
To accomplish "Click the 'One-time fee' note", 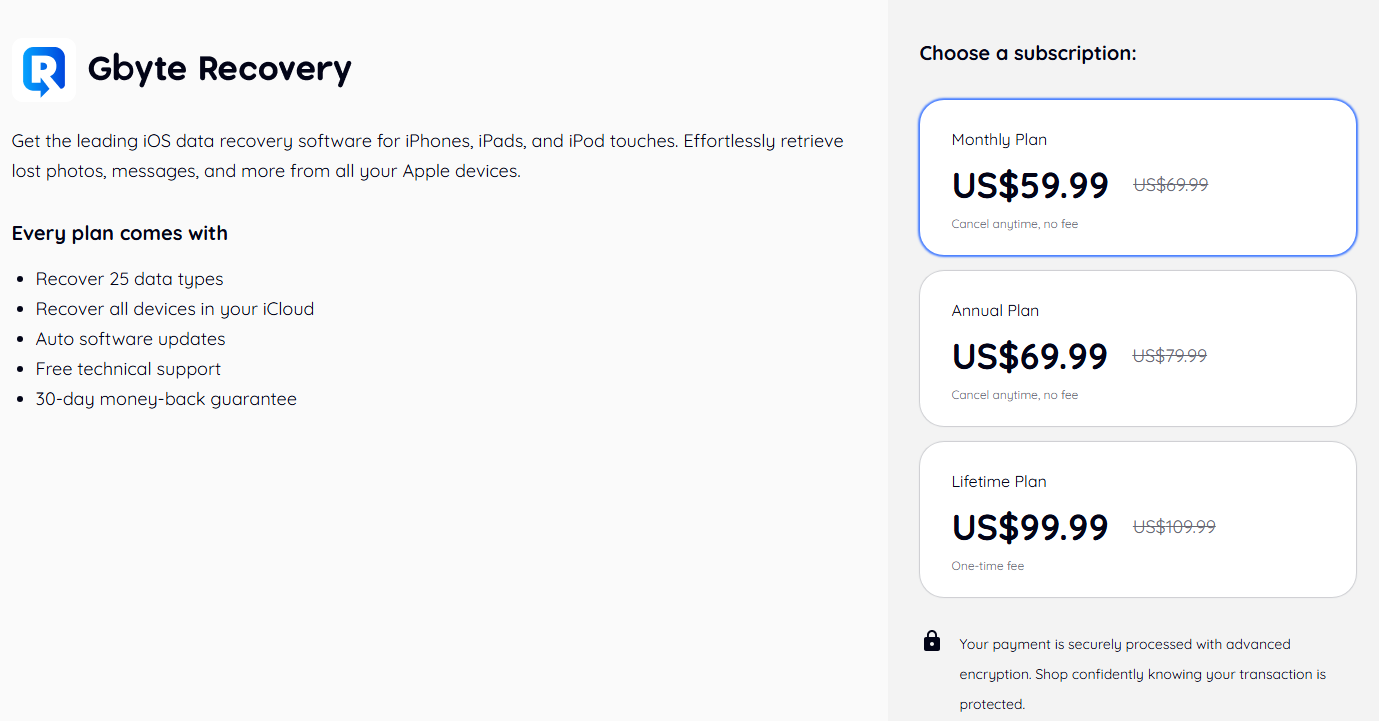I will [988, 566].
